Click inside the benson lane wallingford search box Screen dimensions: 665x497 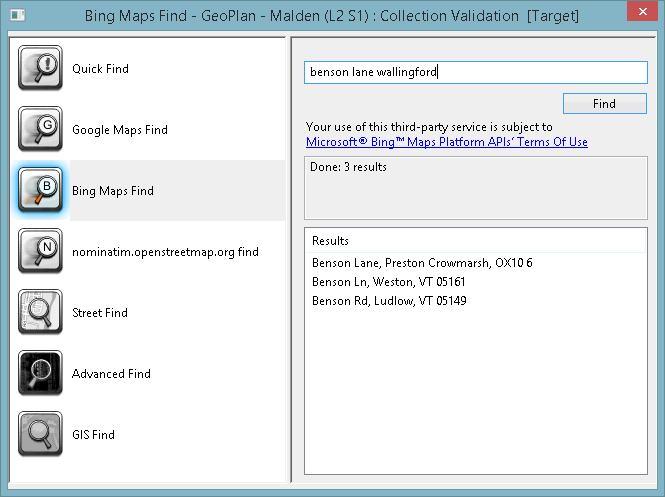pos(476,72)
